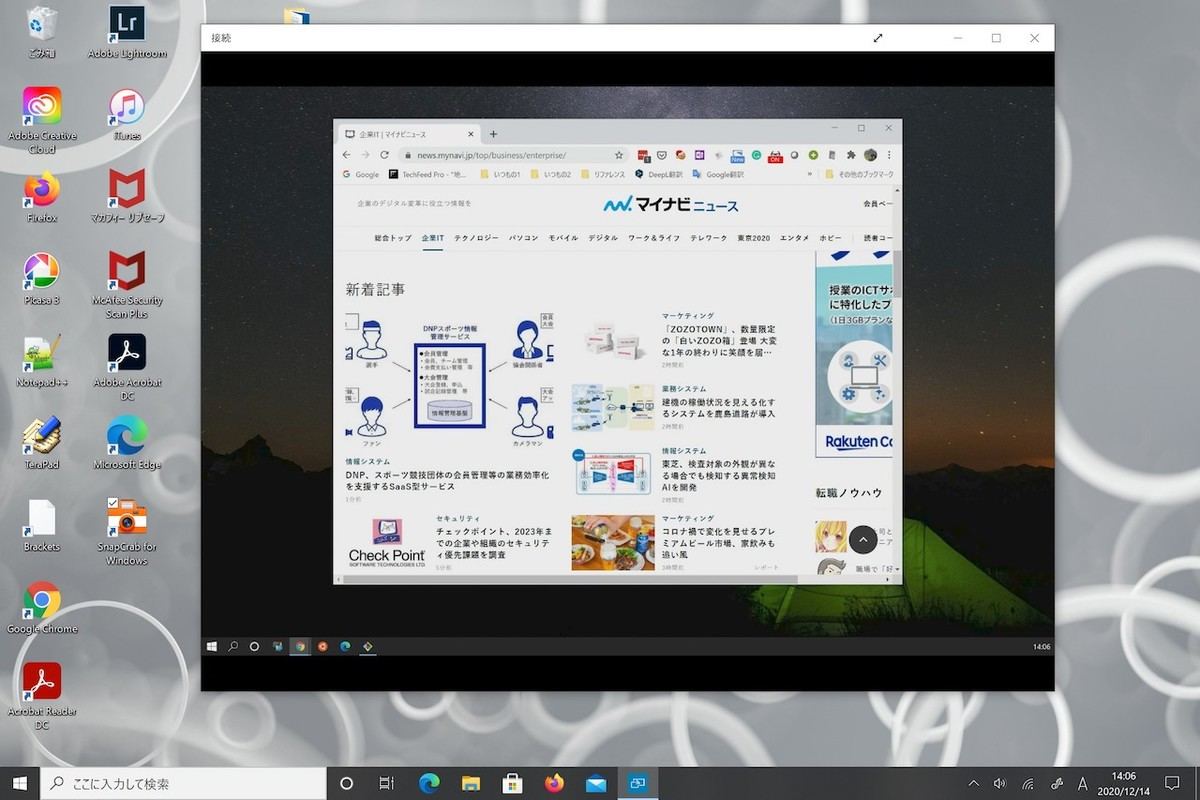Select the テレワーク navigation item
Viewport: 1200px width, 800px height.
click(709, 238)
